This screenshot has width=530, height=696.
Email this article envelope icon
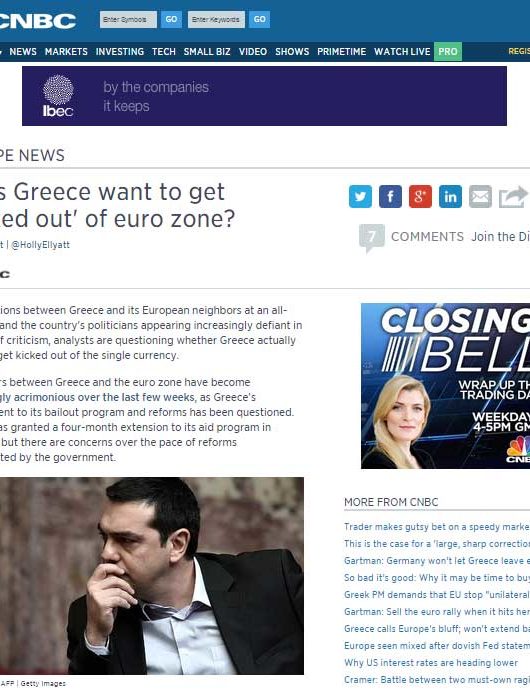click(480, 196)
